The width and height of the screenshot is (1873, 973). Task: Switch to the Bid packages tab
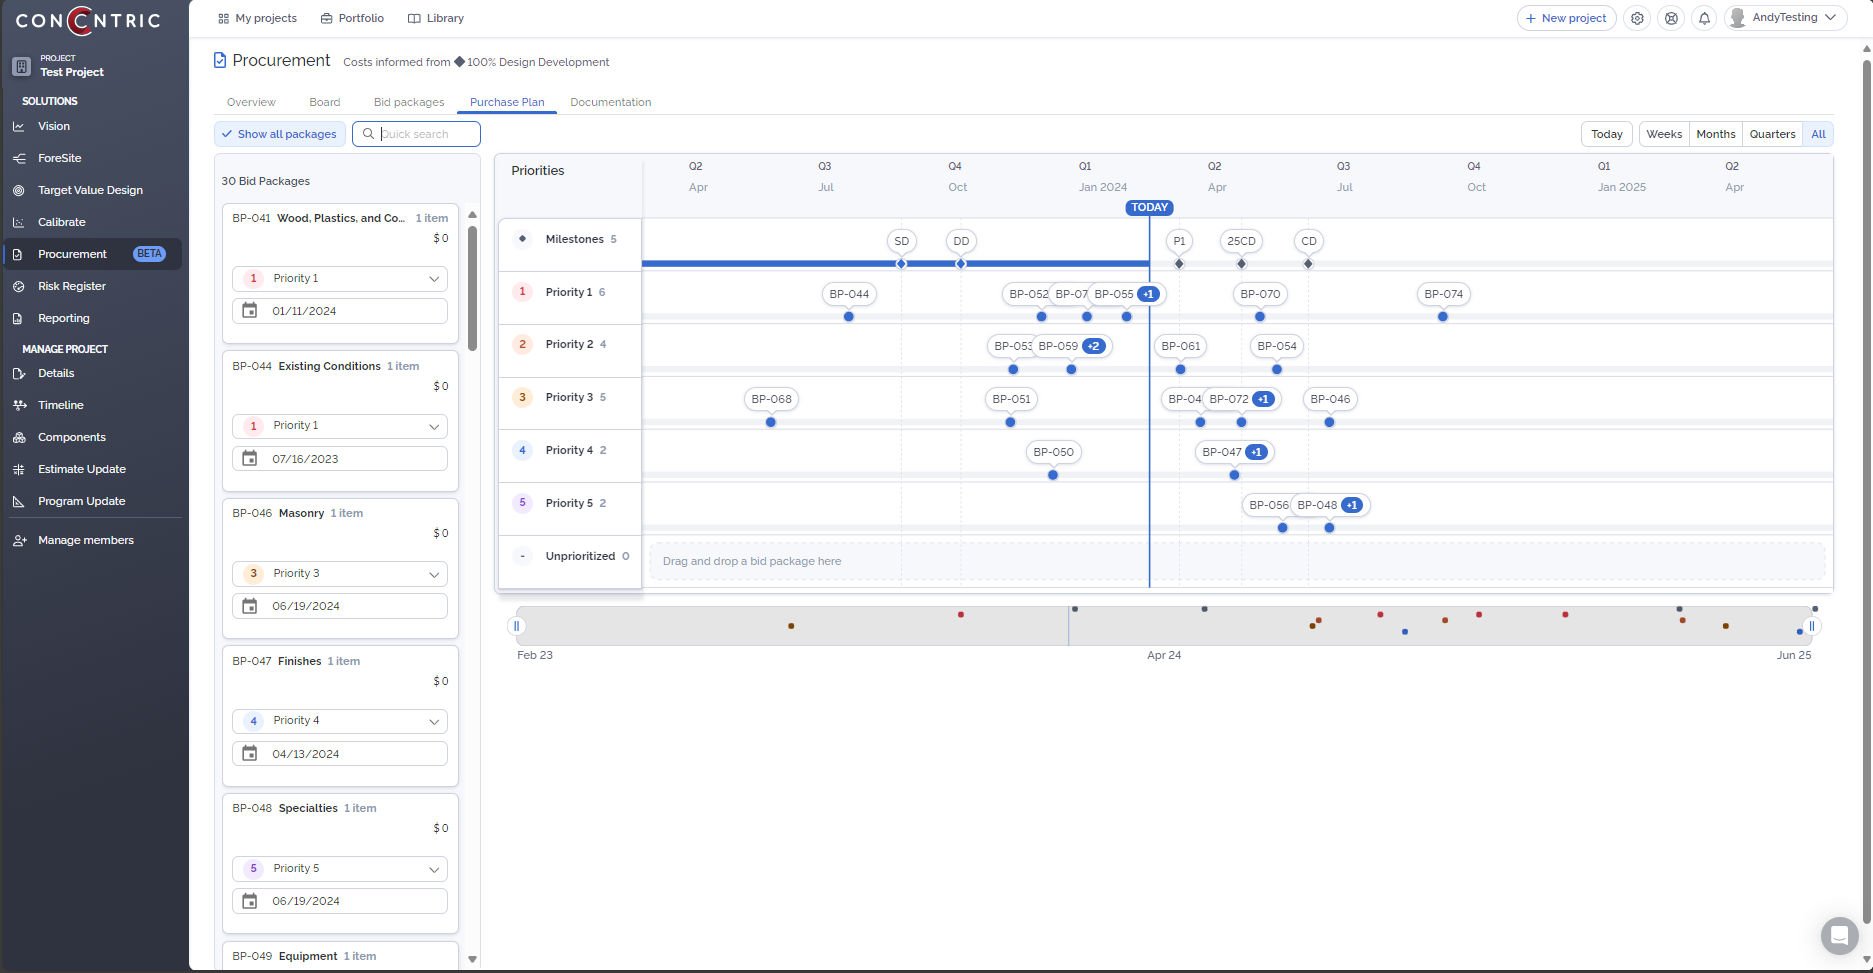[409, 102]
